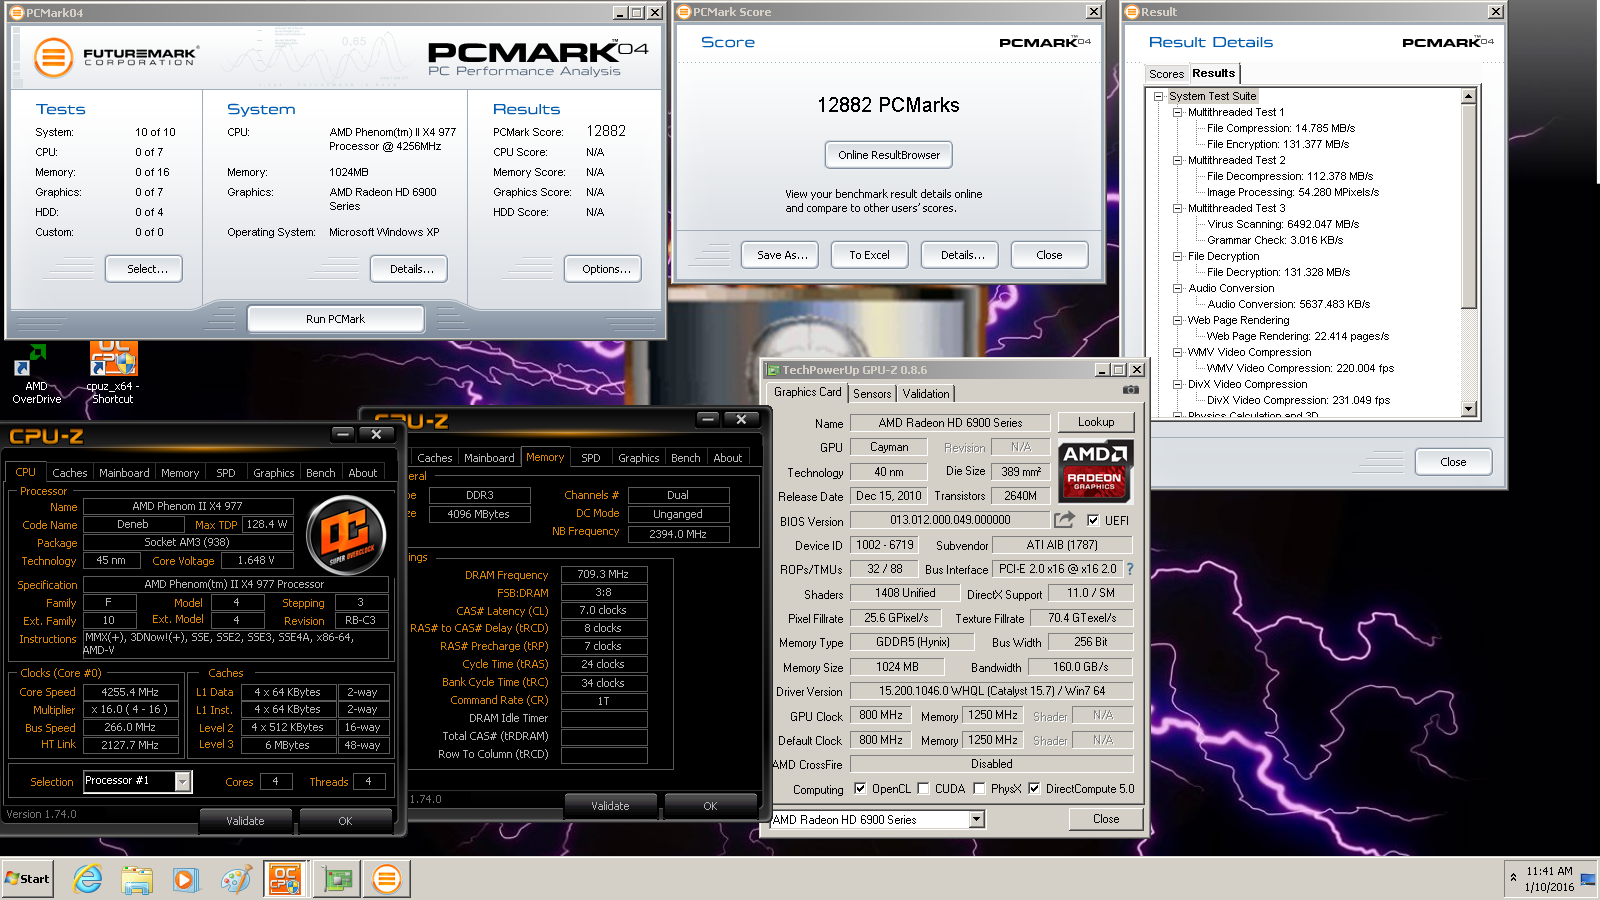Click the tray monitor icon next to the clock
This screenshot has height=900, width=1600.
(x=1587, y=879)
